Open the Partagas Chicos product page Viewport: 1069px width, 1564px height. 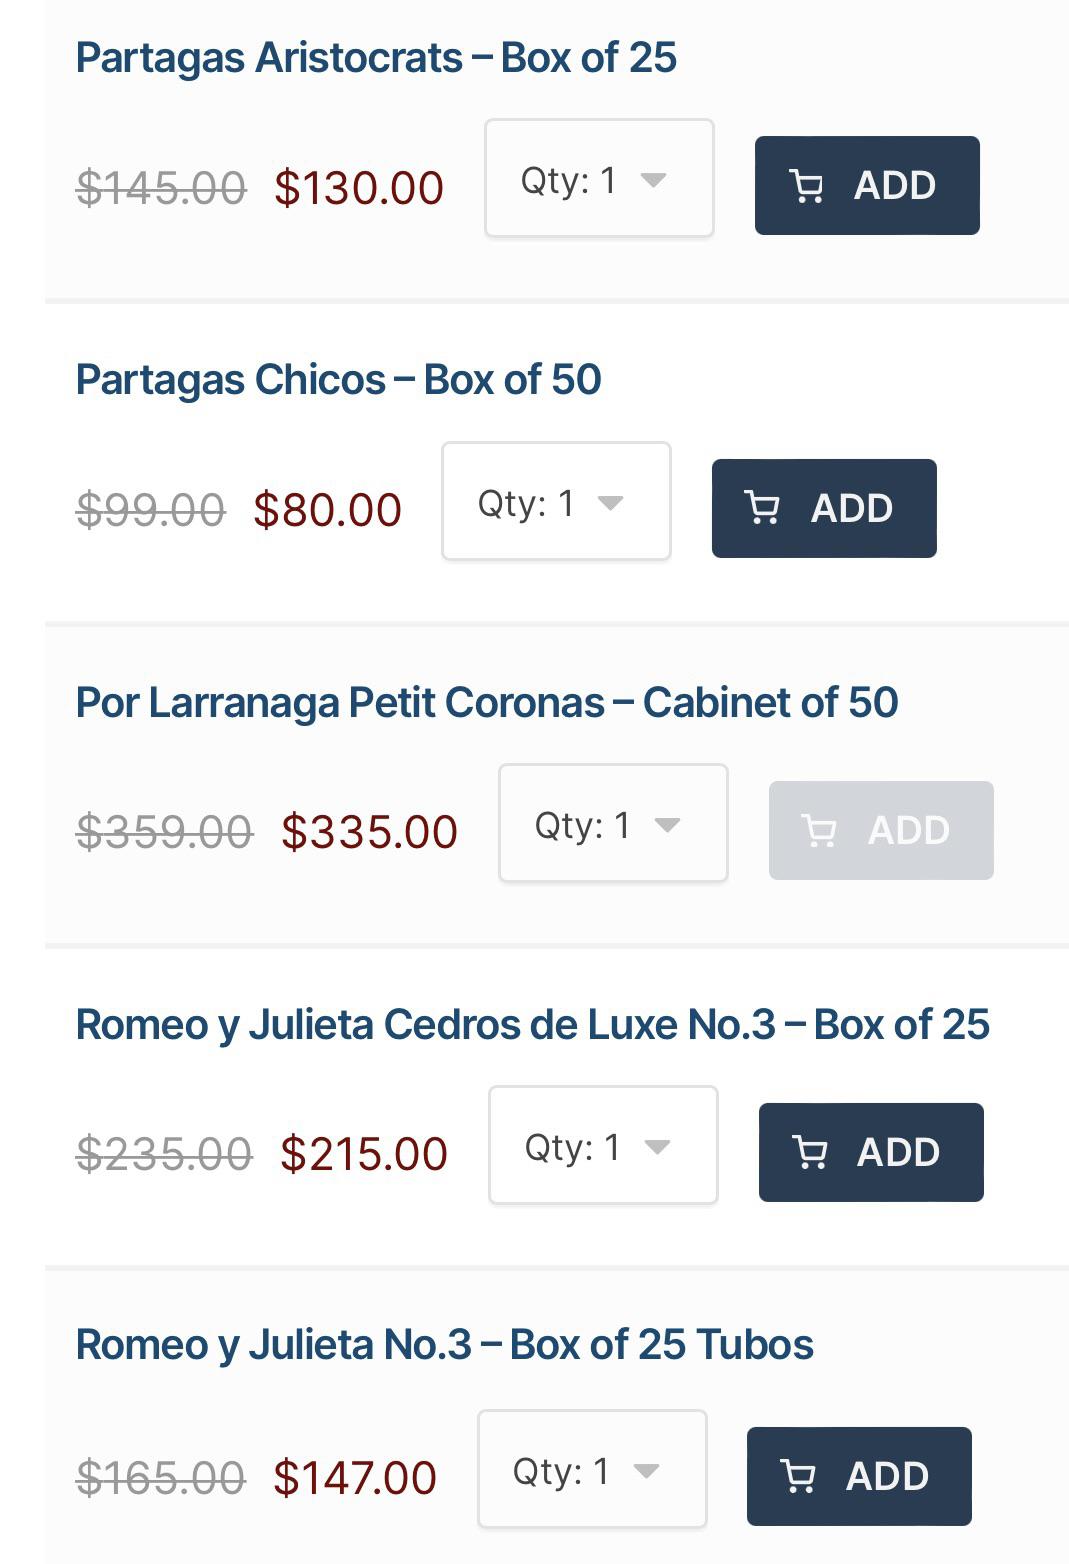pos(339,379)
